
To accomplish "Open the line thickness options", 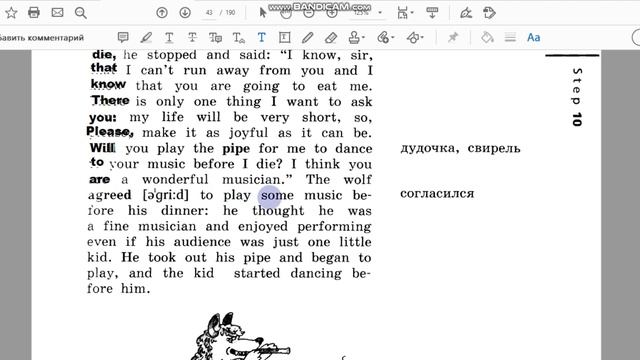I will coord(510,38).
